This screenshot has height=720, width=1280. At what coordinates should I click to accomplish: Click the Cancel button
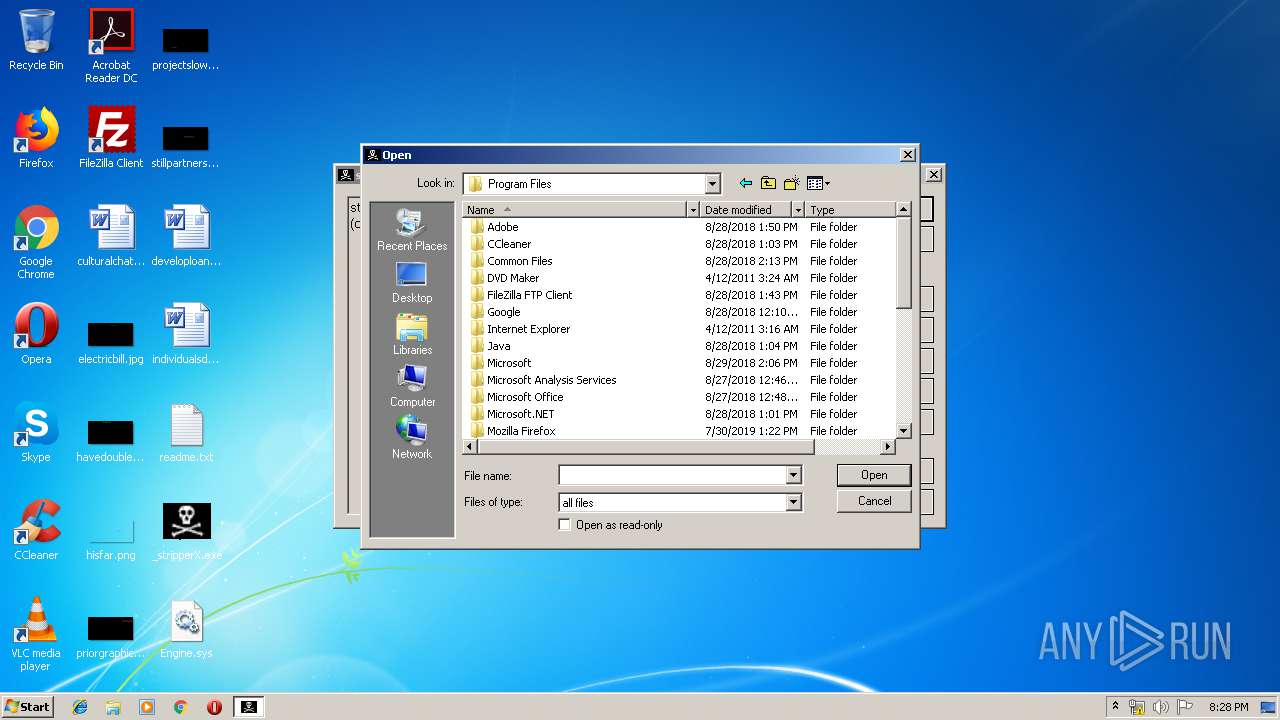click(874, 501)
